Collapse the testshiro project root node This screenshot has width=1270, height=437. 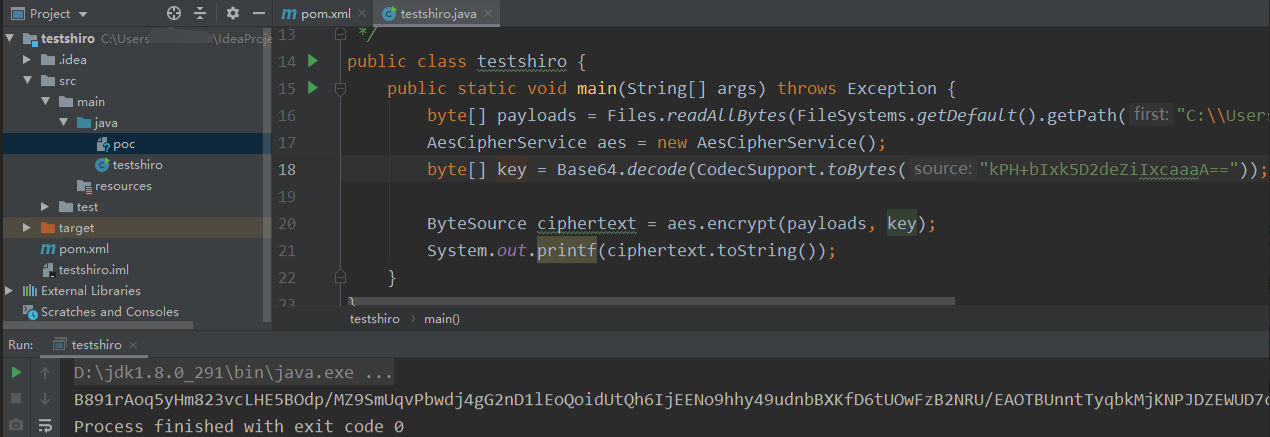point(10,39)
